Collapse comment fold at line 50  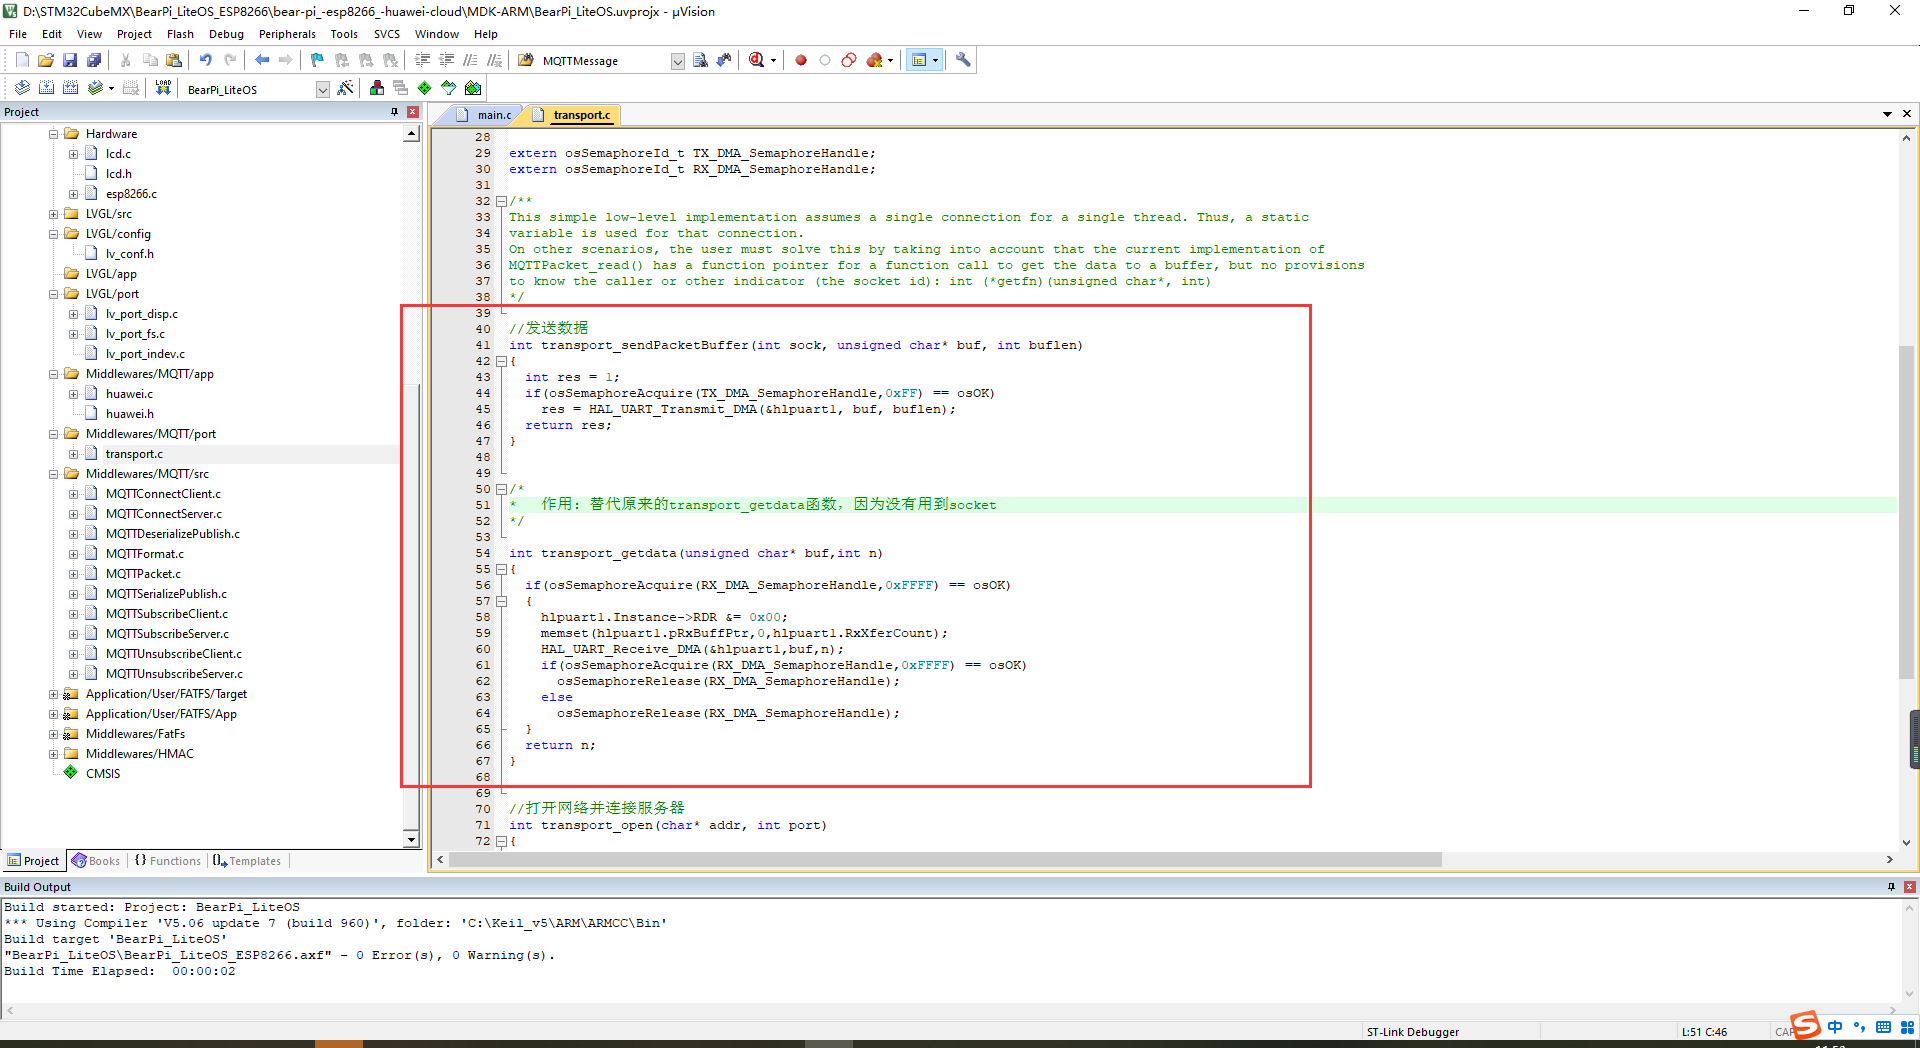(x=501, y=489)
